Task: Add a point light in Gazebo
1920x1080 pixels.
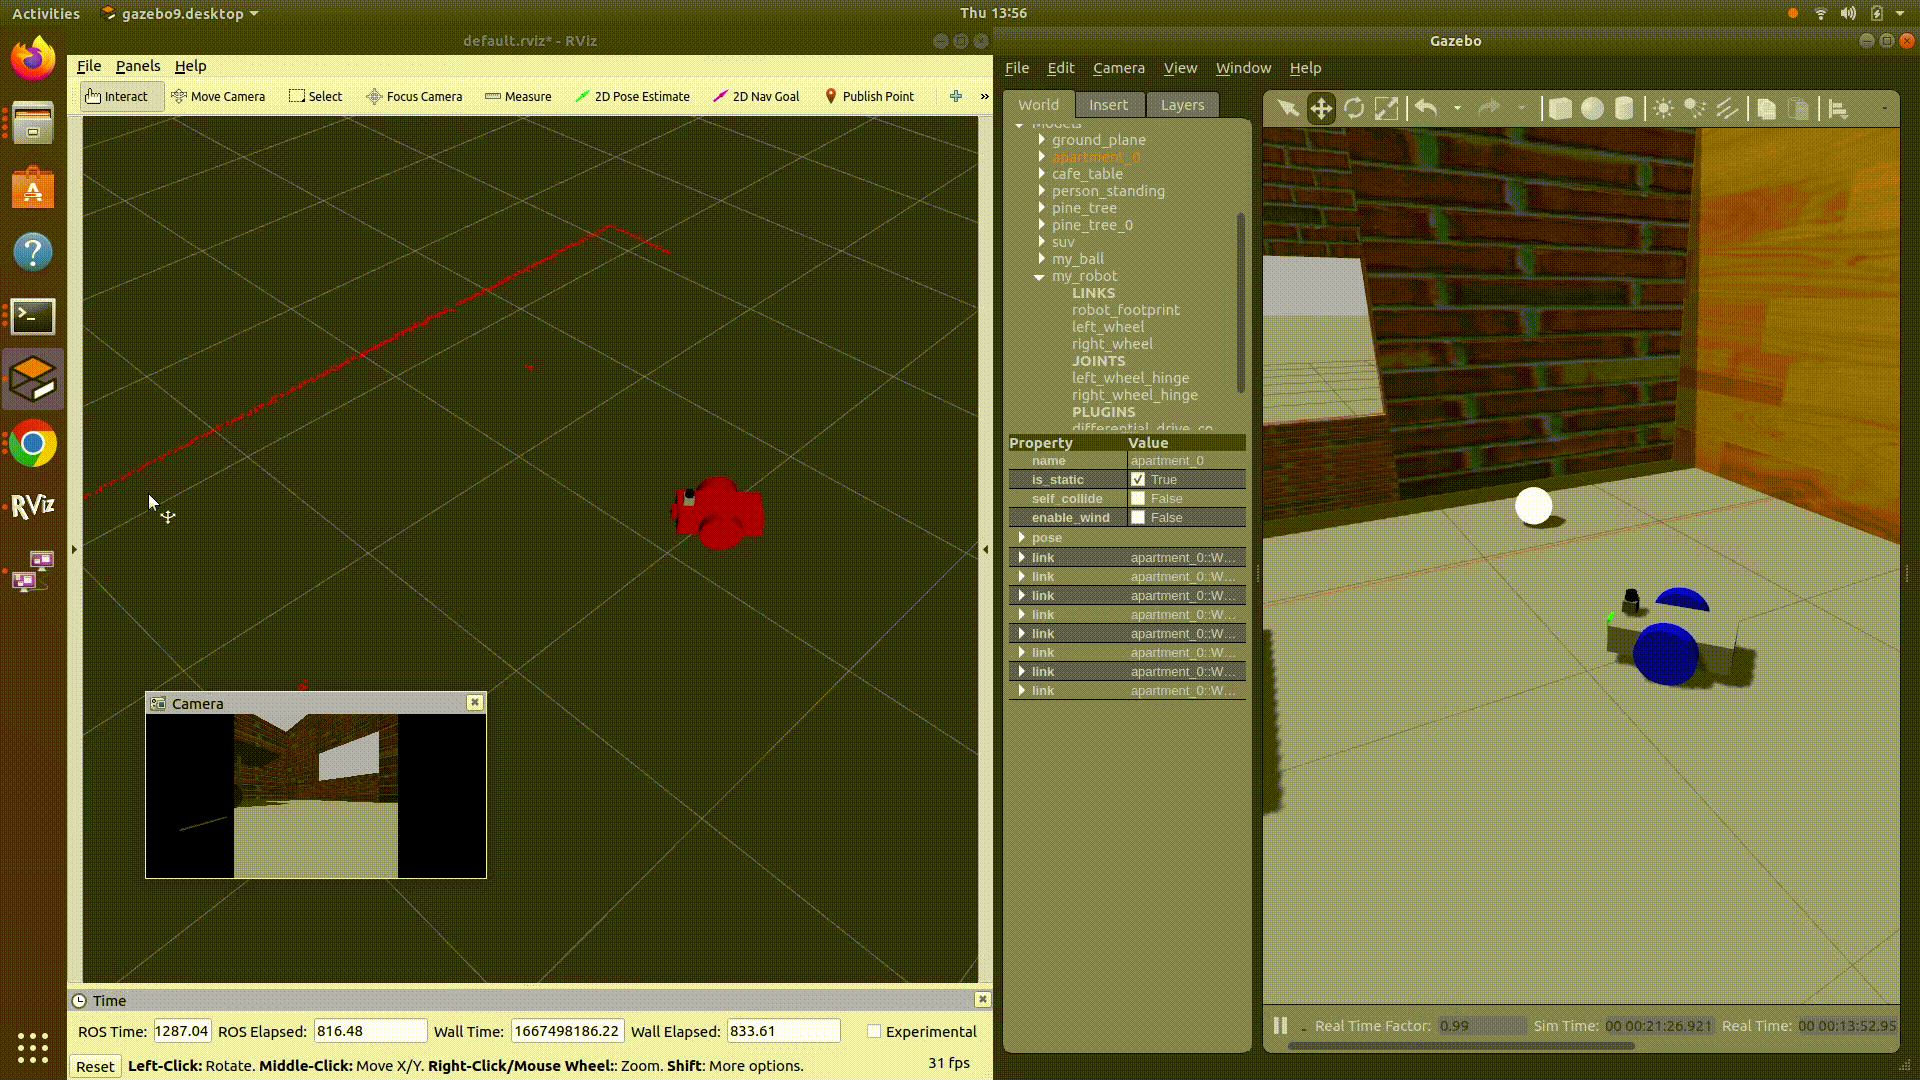Action: click(1663, 108)
